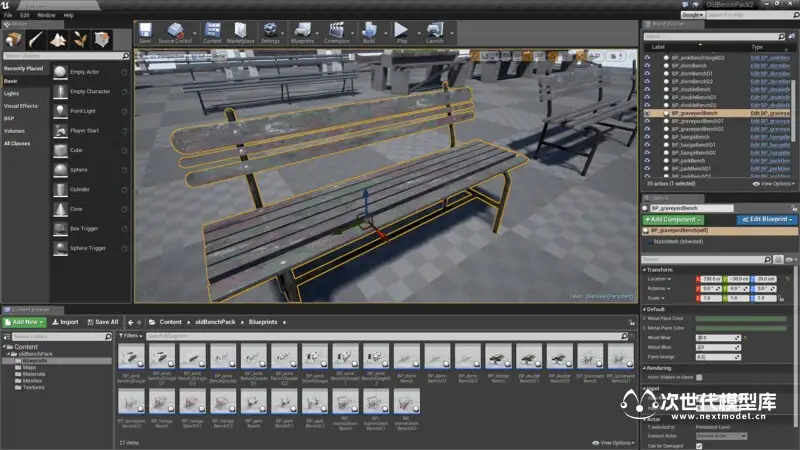Open the Cinematics toolbar icon

click(337, 32)
